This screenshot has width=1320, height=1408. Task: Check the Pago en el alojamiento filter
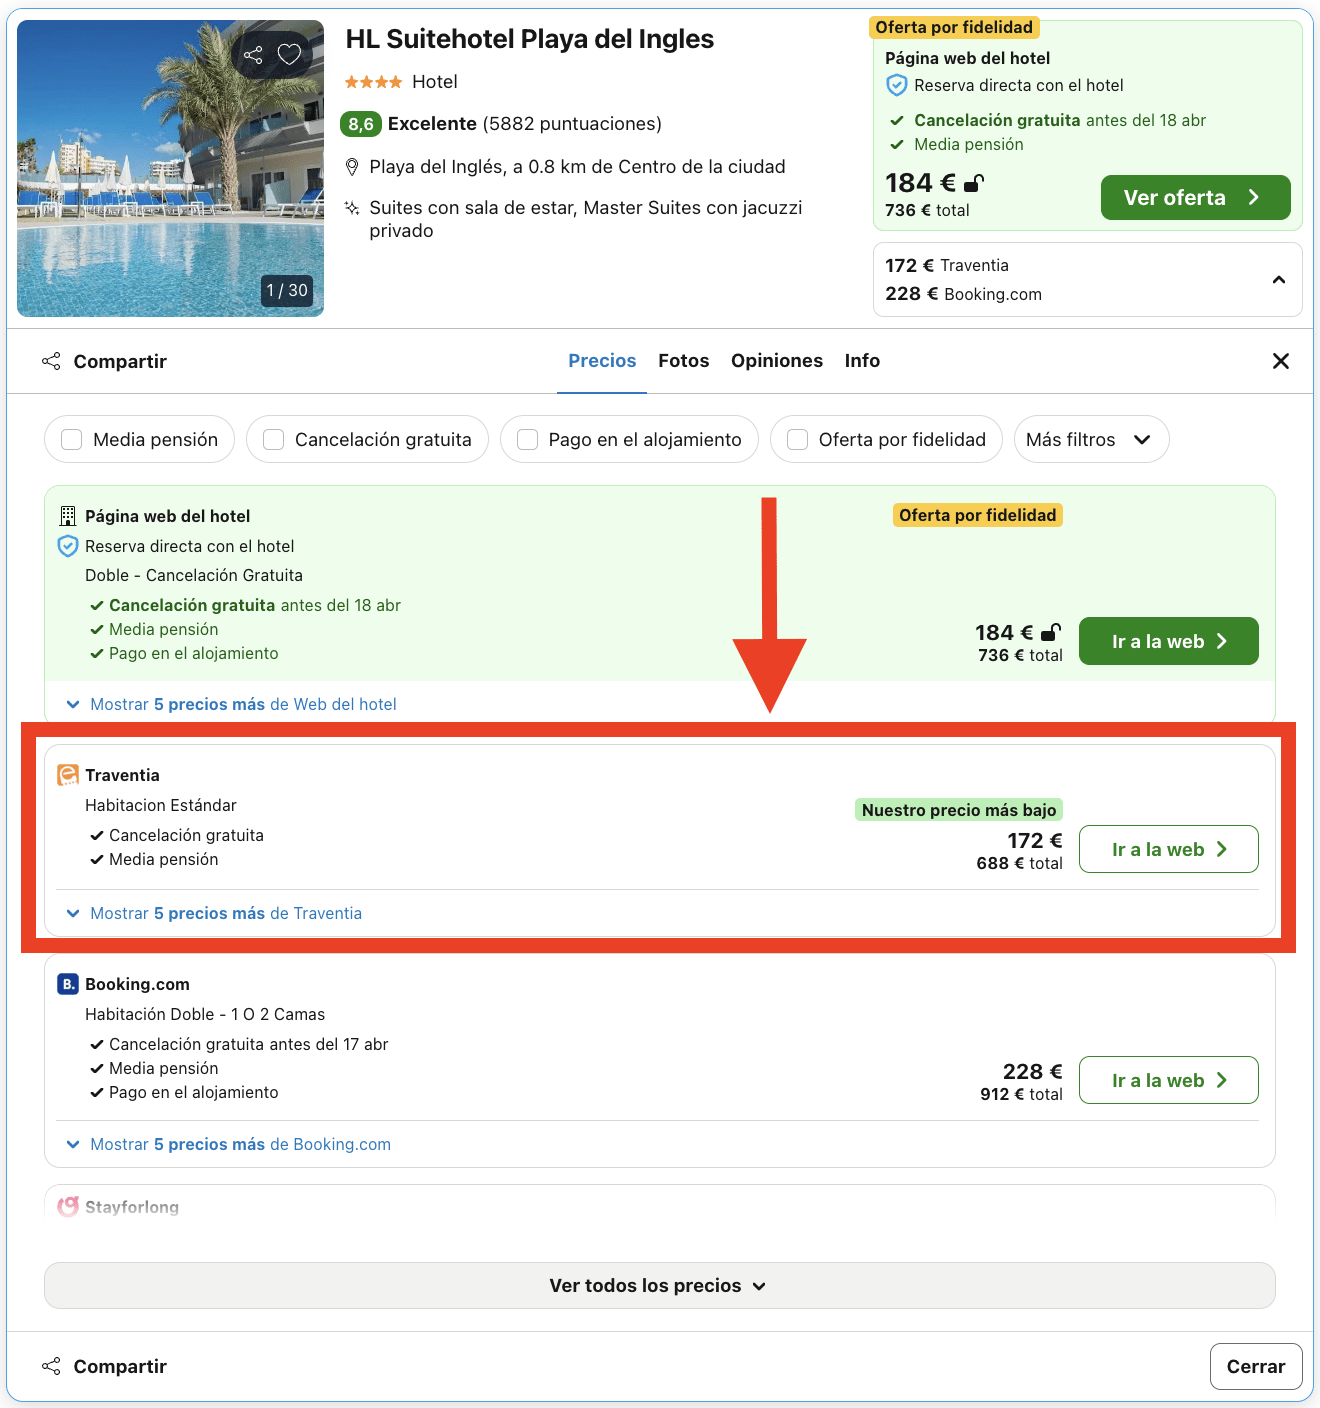(x=527, y=439)
